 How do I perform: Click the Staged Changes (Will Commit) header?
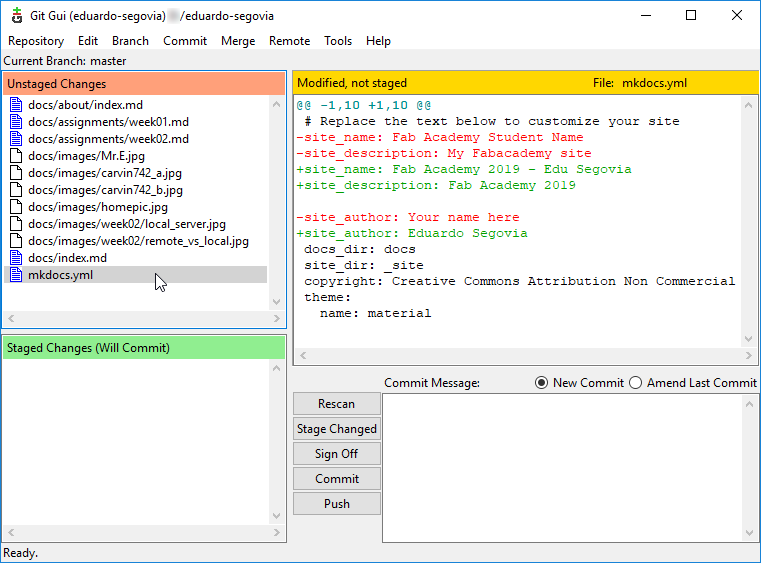click(145, 348)
